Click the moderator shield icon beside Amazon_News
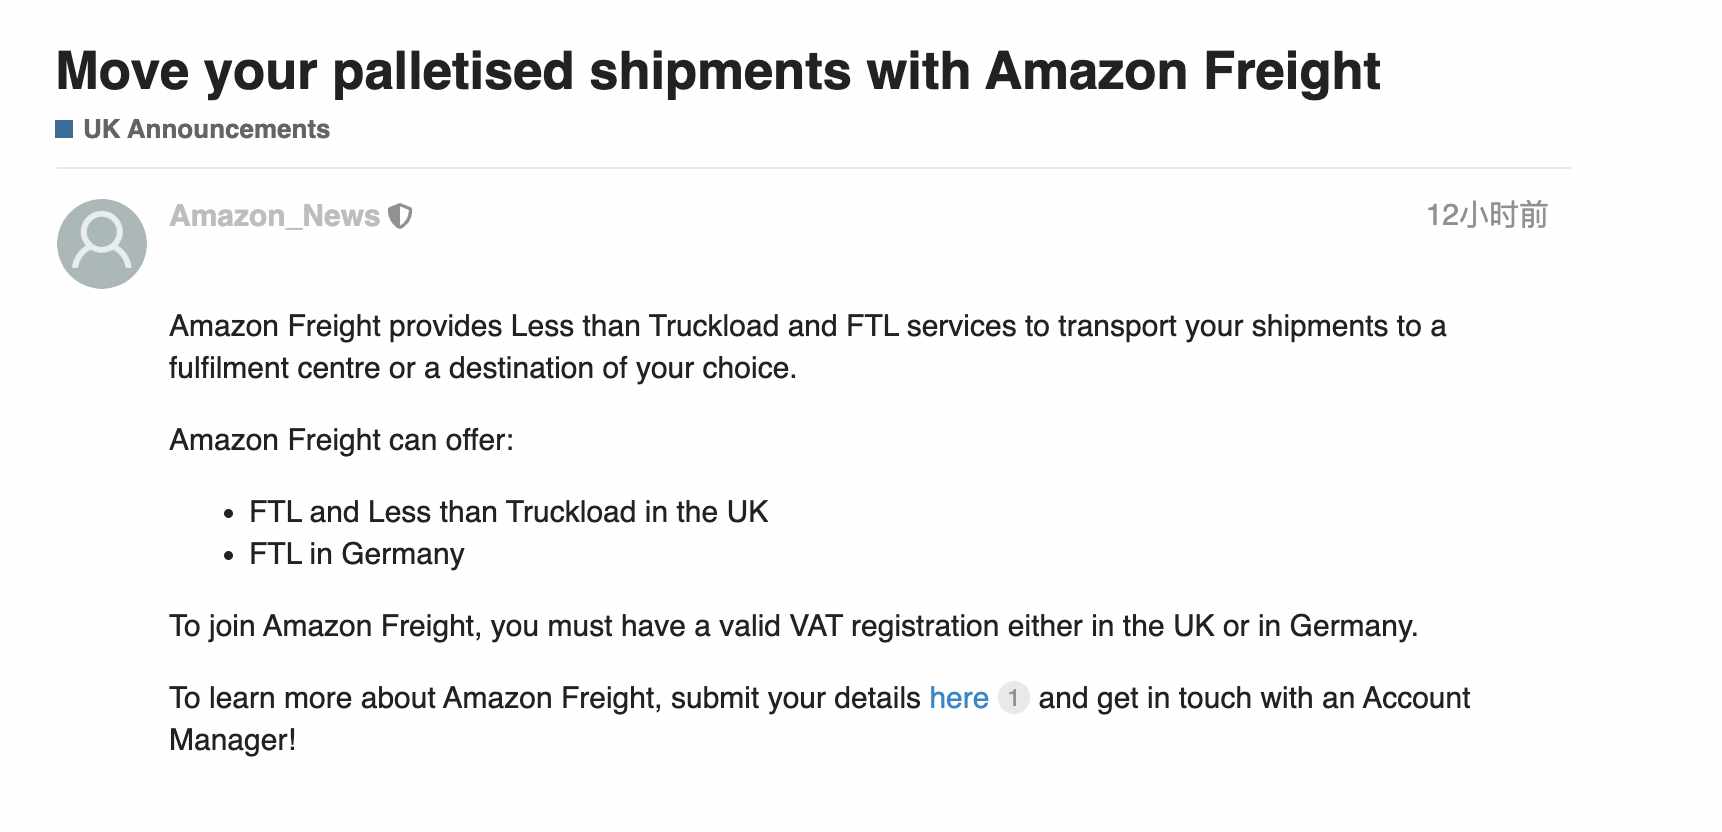This screenshot has width=1722, height=832. (x=400, y=216)
